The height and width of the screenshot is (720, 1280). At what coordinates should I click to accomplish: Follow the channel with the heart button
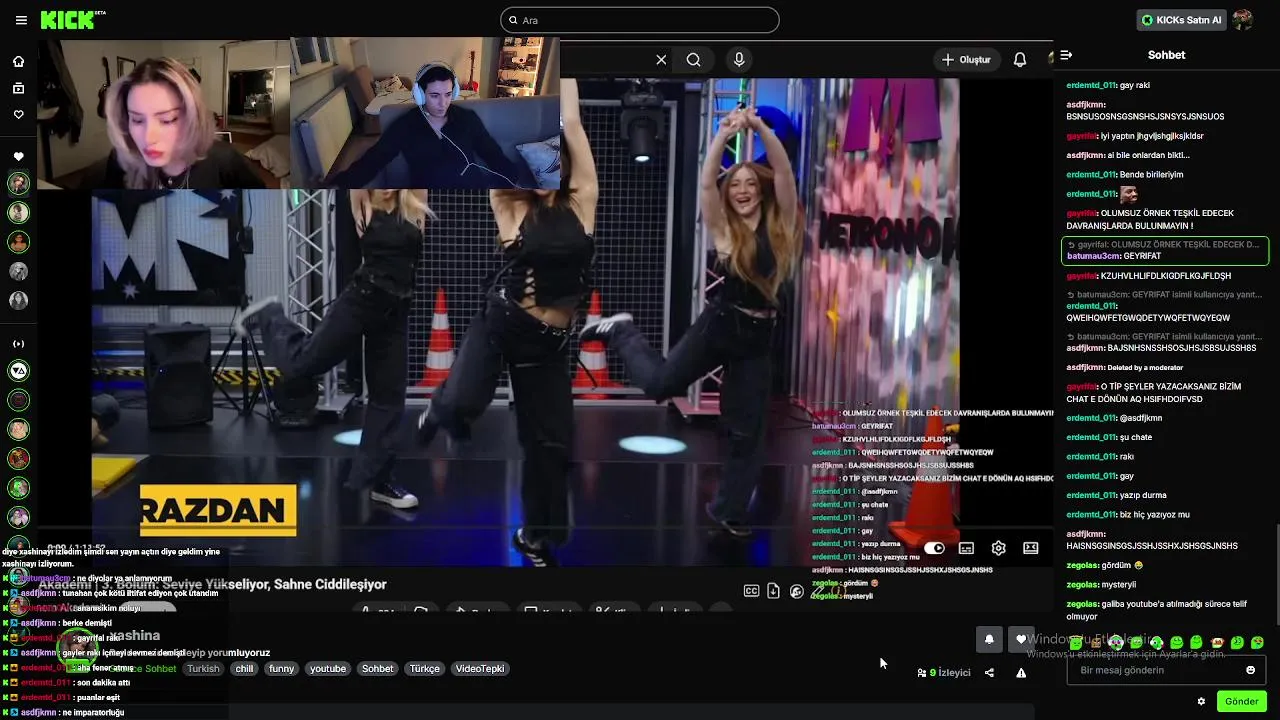(1021, 640)
